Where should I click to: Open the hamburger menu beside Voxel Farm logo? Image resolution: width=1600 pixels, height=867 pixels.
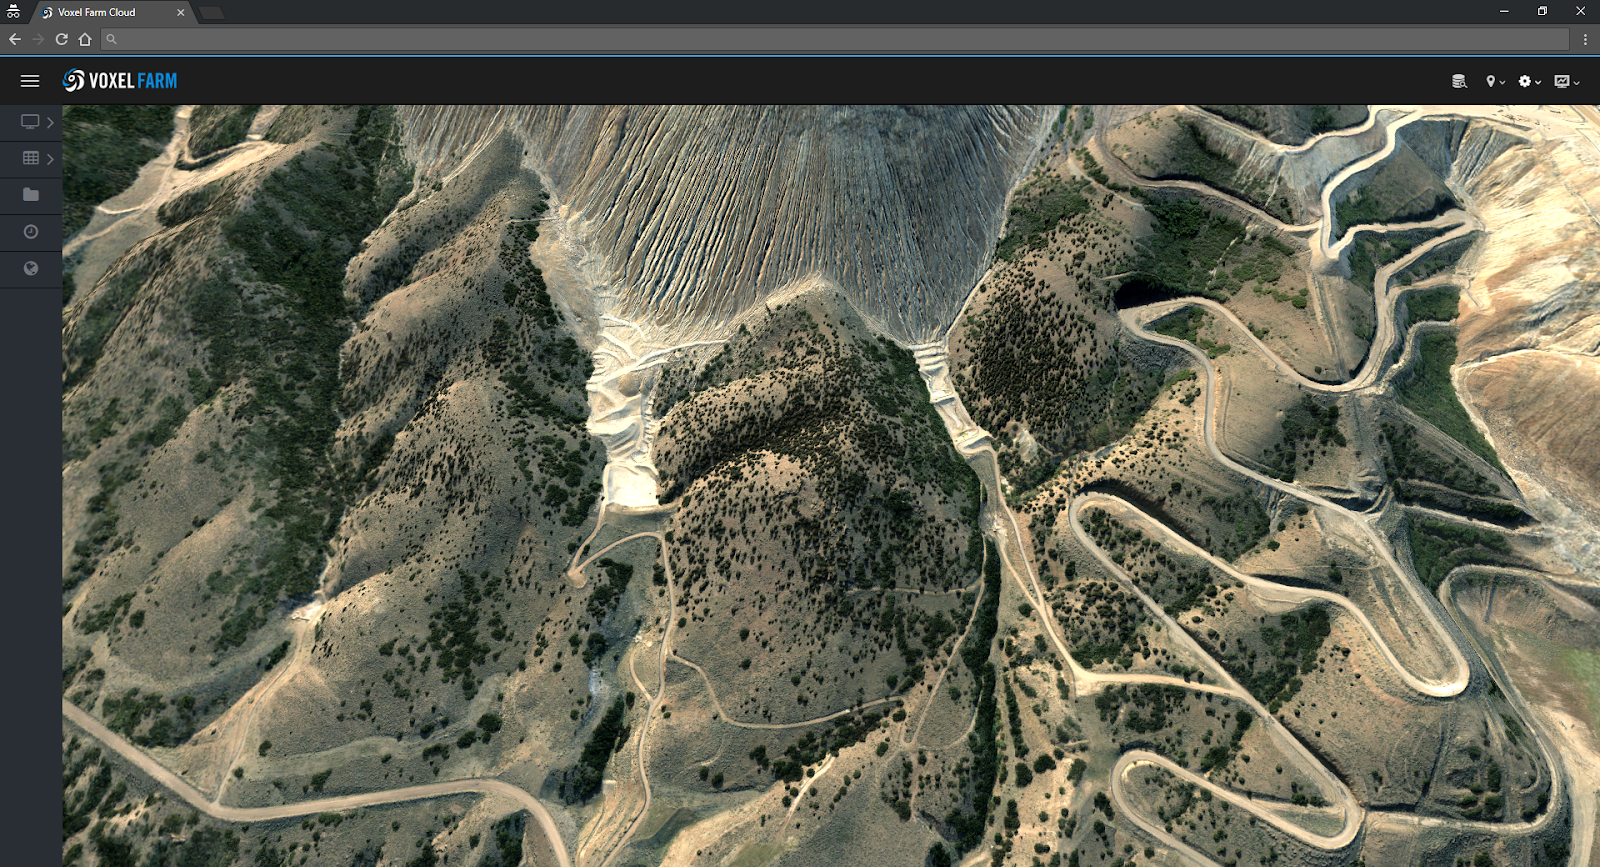point(30,81)
